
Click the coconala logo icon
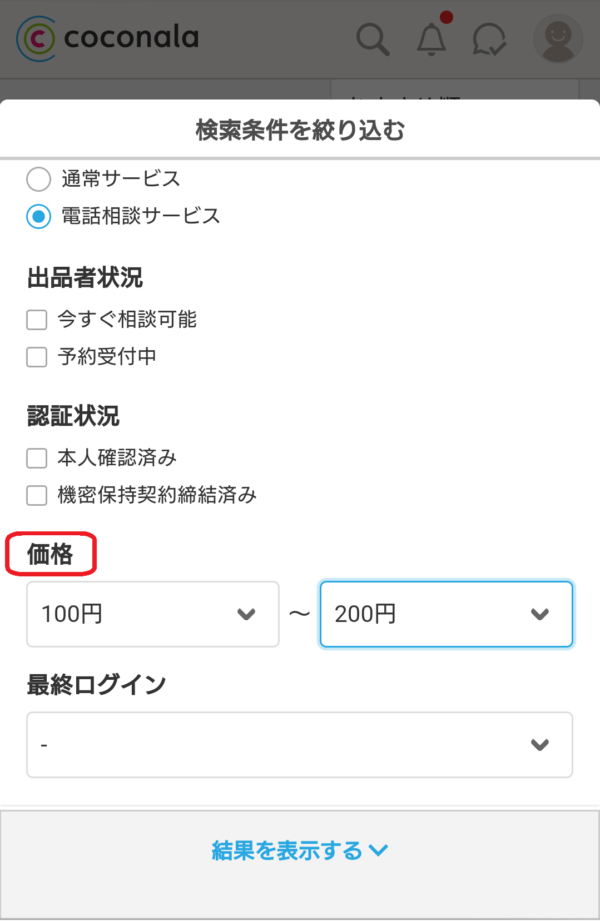pos(38,38)
